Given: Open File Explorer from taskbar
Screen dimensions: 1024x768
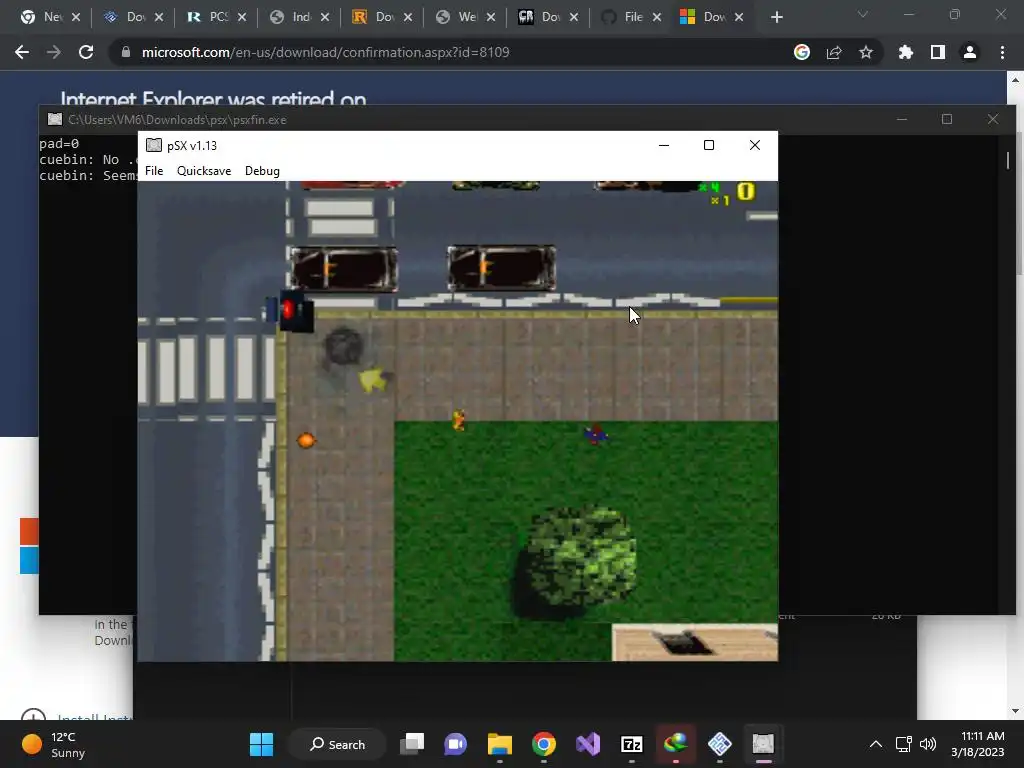Looking at the screenshot, I should 500,744.
